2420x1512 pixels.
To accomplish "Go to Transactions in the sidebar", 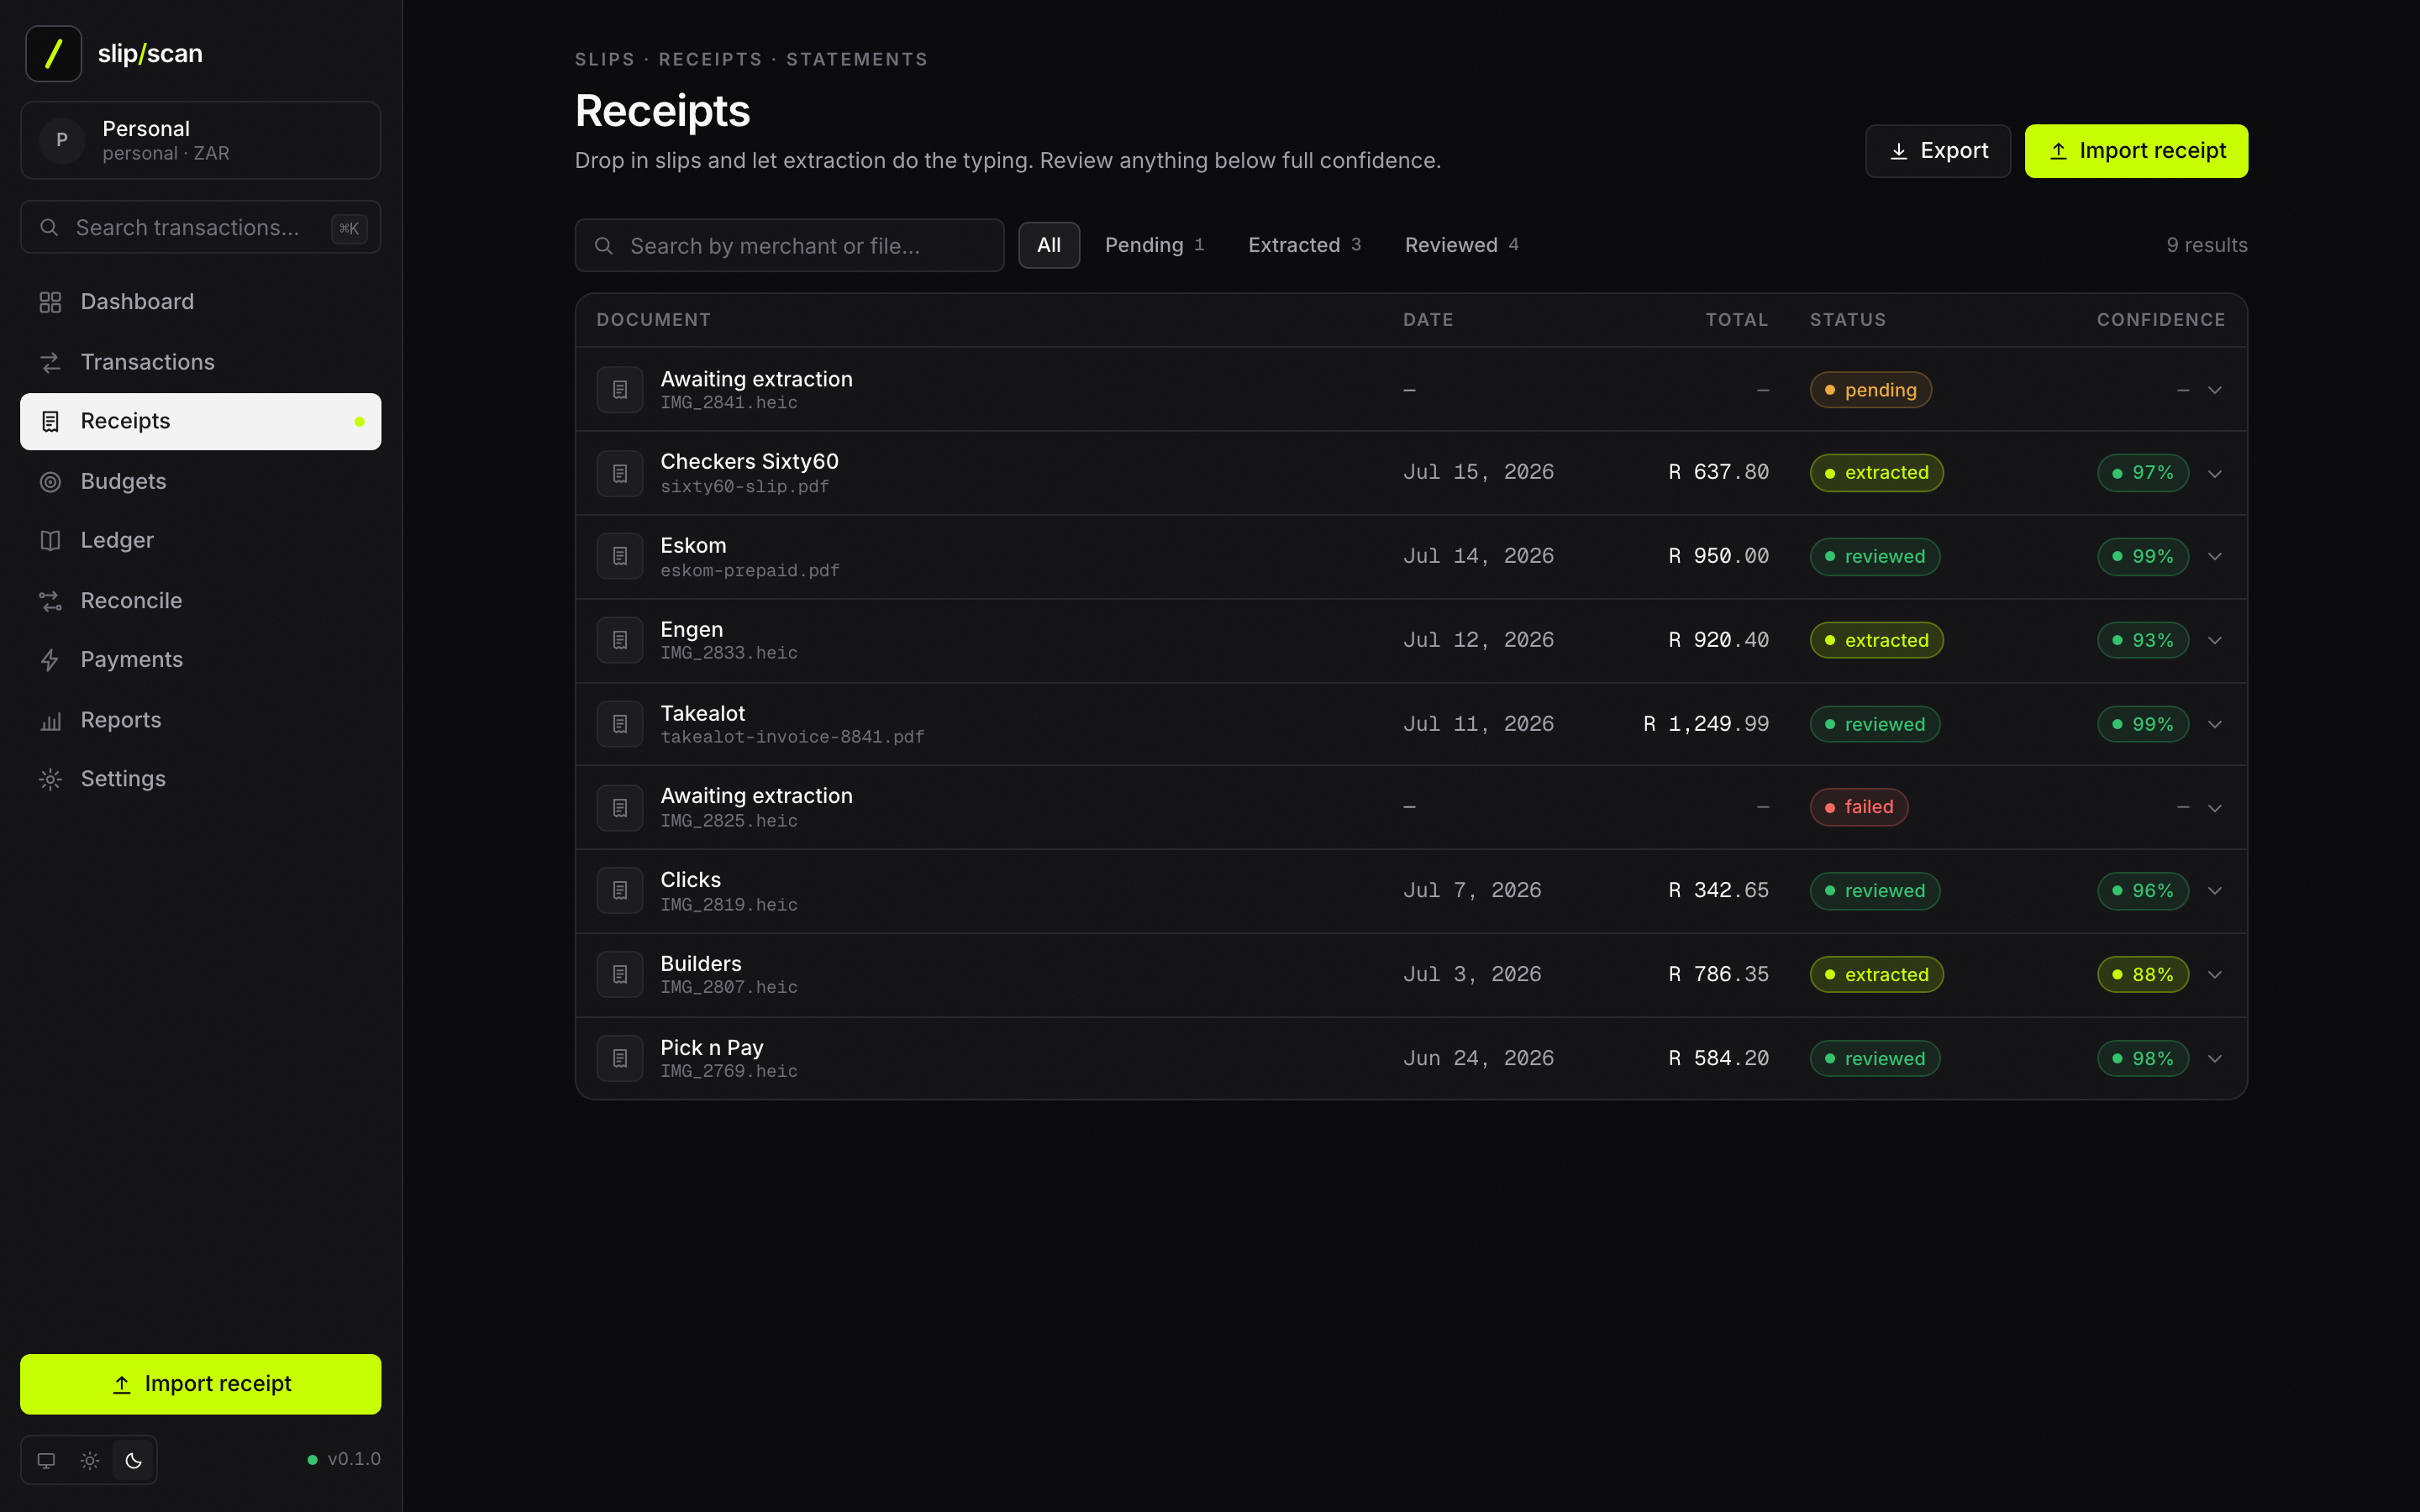I will [x=200, y=362].
